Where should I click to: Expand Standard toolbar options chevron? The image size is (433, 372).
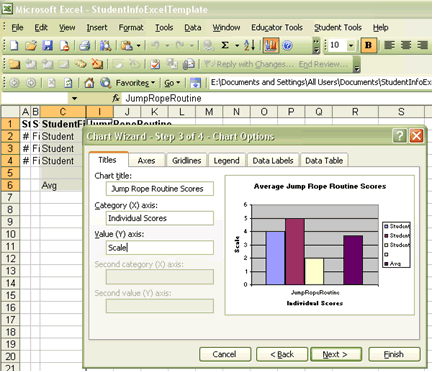(x=316, y=46)
